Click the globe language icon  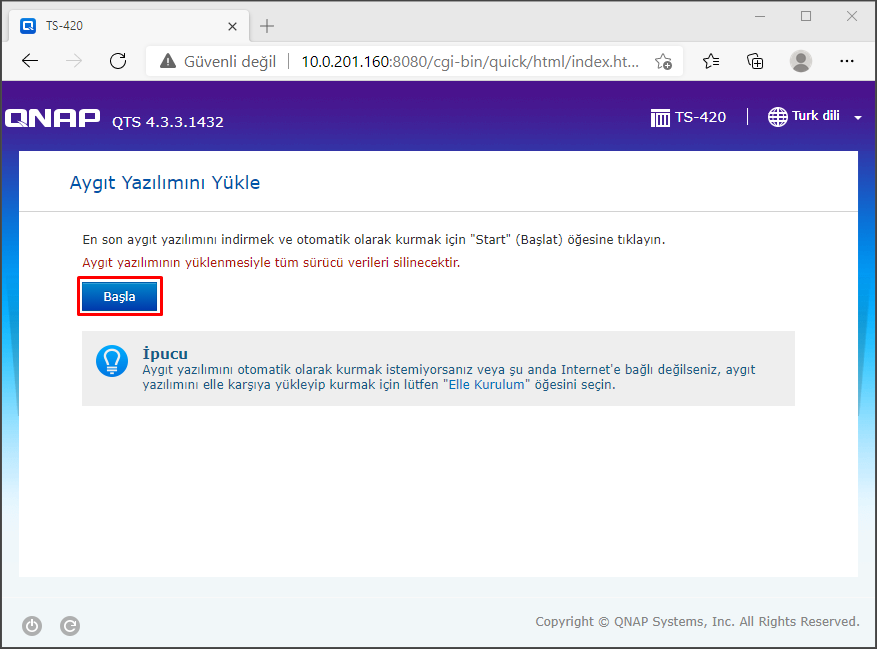777,117
